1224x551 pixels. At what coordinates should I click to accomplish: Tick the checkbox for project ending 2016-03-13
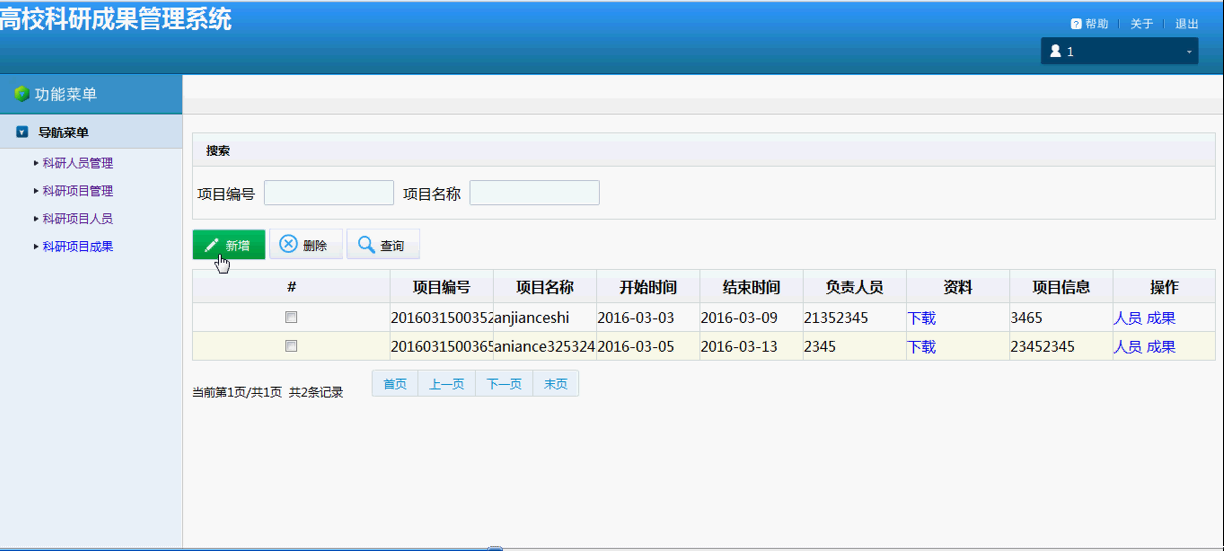pos(292,346)
